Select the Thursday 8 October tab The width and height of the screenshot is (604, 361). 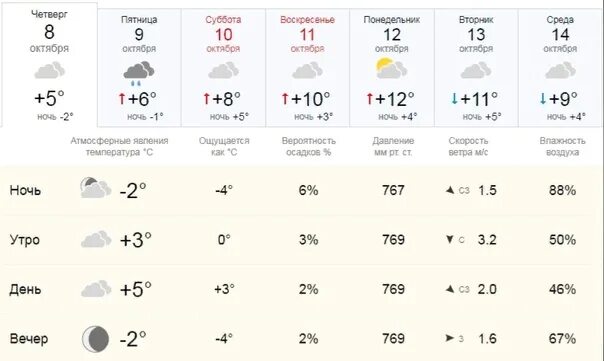49,65
